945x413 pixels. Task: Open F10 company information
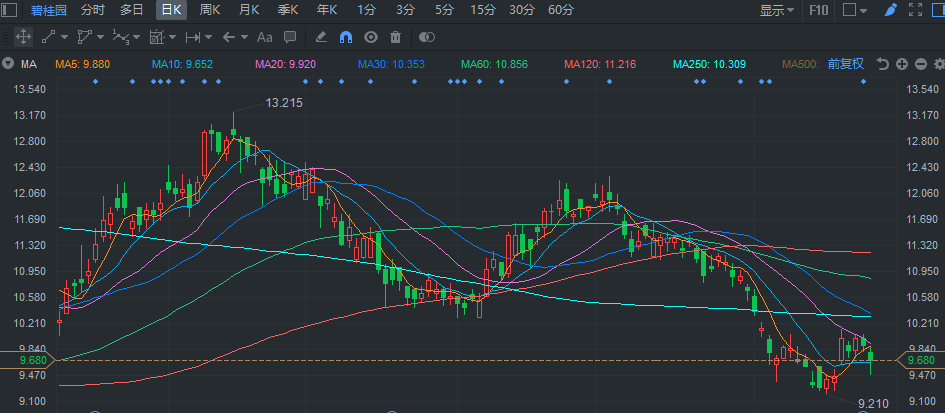pos(818,10)
